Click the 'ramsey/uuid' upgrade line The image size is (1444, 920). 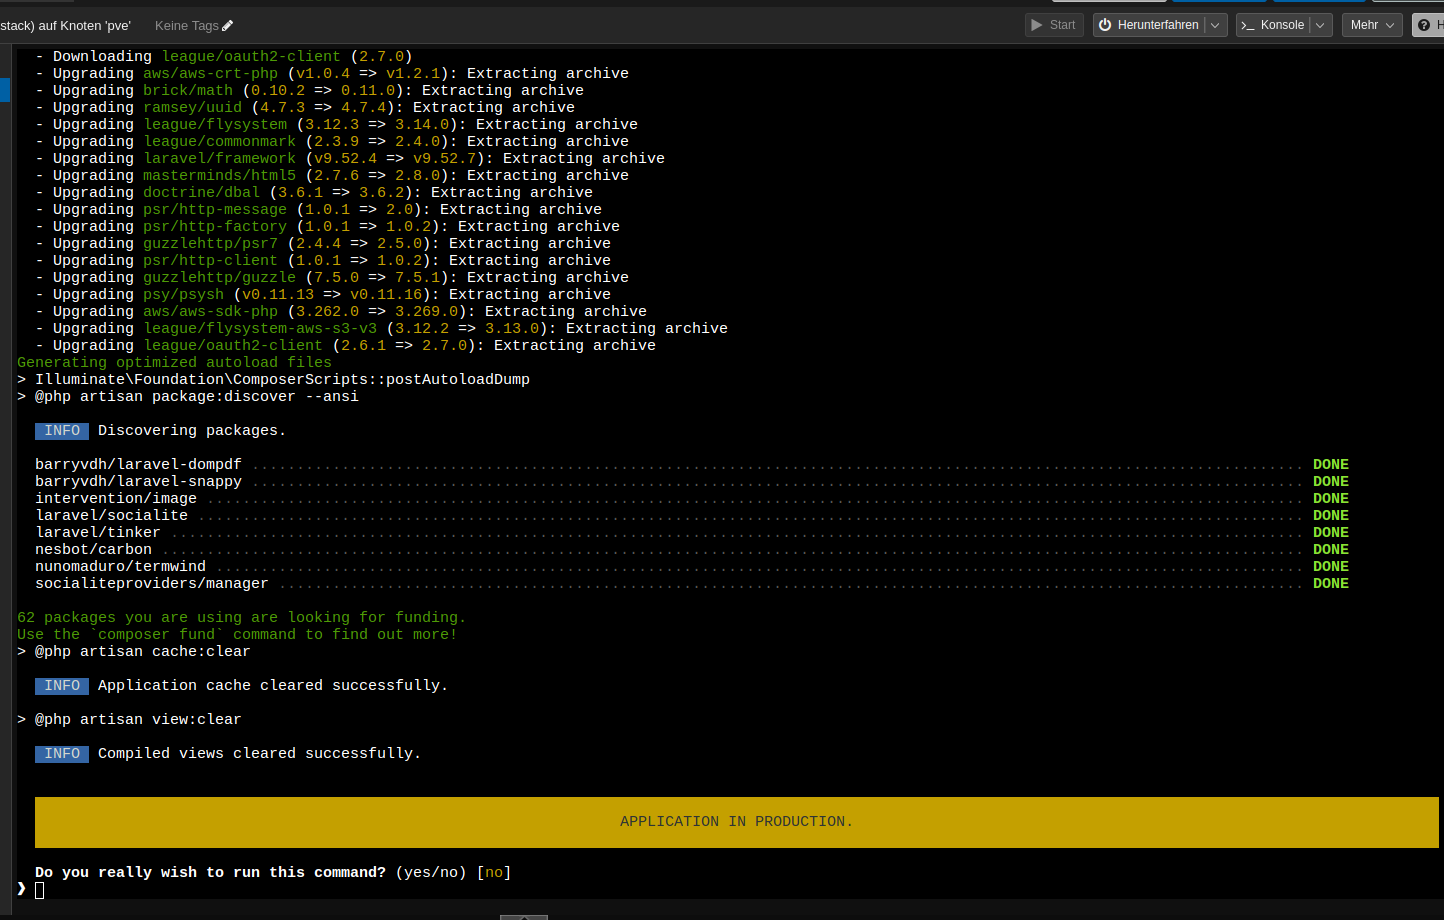[305, 108]
